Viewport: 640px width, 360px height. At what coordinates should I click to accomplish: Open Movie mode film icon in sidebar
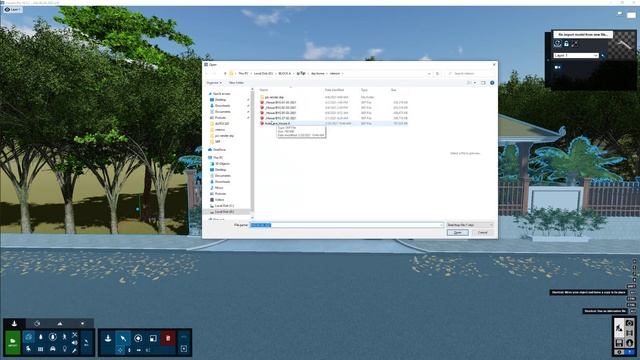pos(629,333)
